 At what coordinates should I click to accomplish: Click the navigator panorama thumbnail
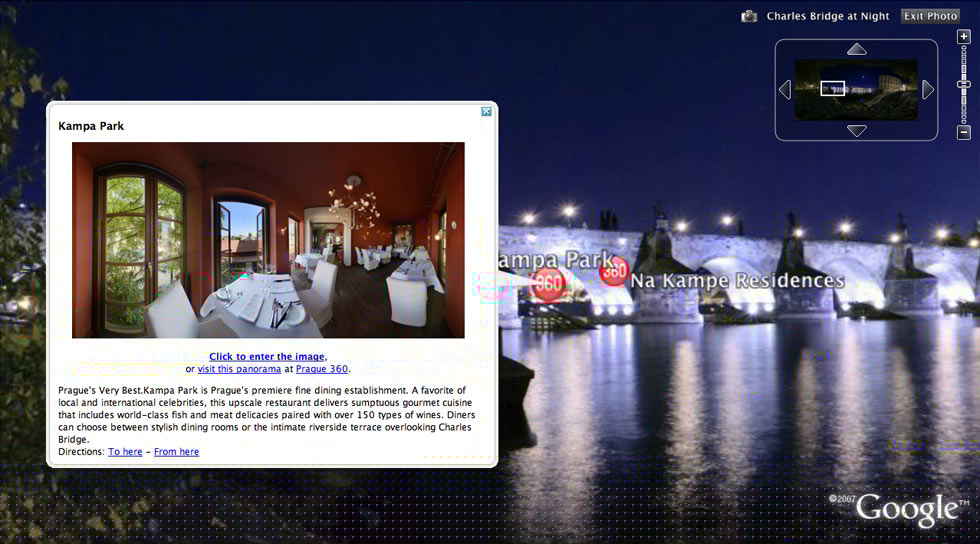(856, 89)
